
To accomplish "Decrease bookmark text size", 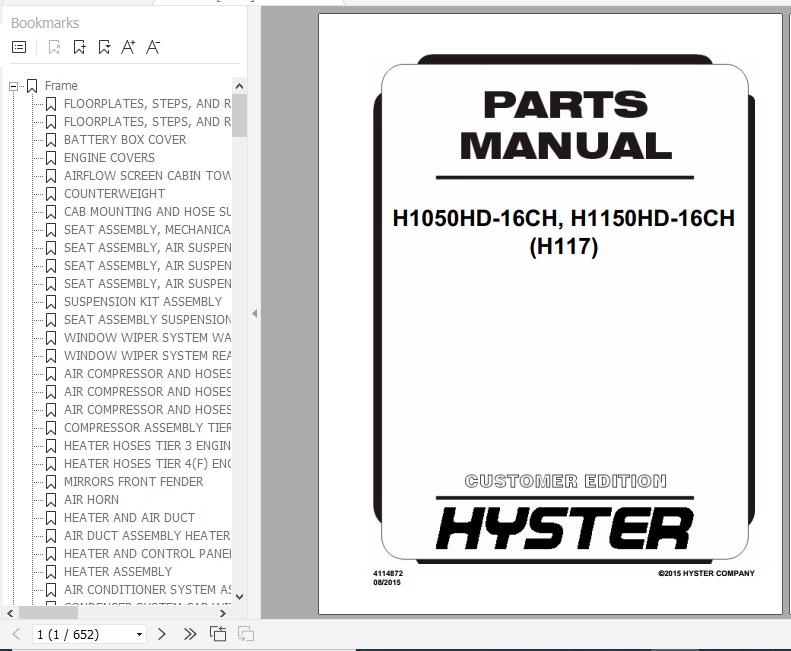I will (153, 47).
